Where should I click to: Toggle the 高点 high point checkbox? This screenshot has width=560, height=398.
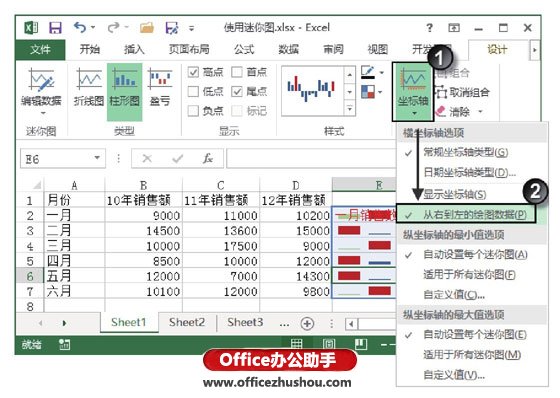193,72
